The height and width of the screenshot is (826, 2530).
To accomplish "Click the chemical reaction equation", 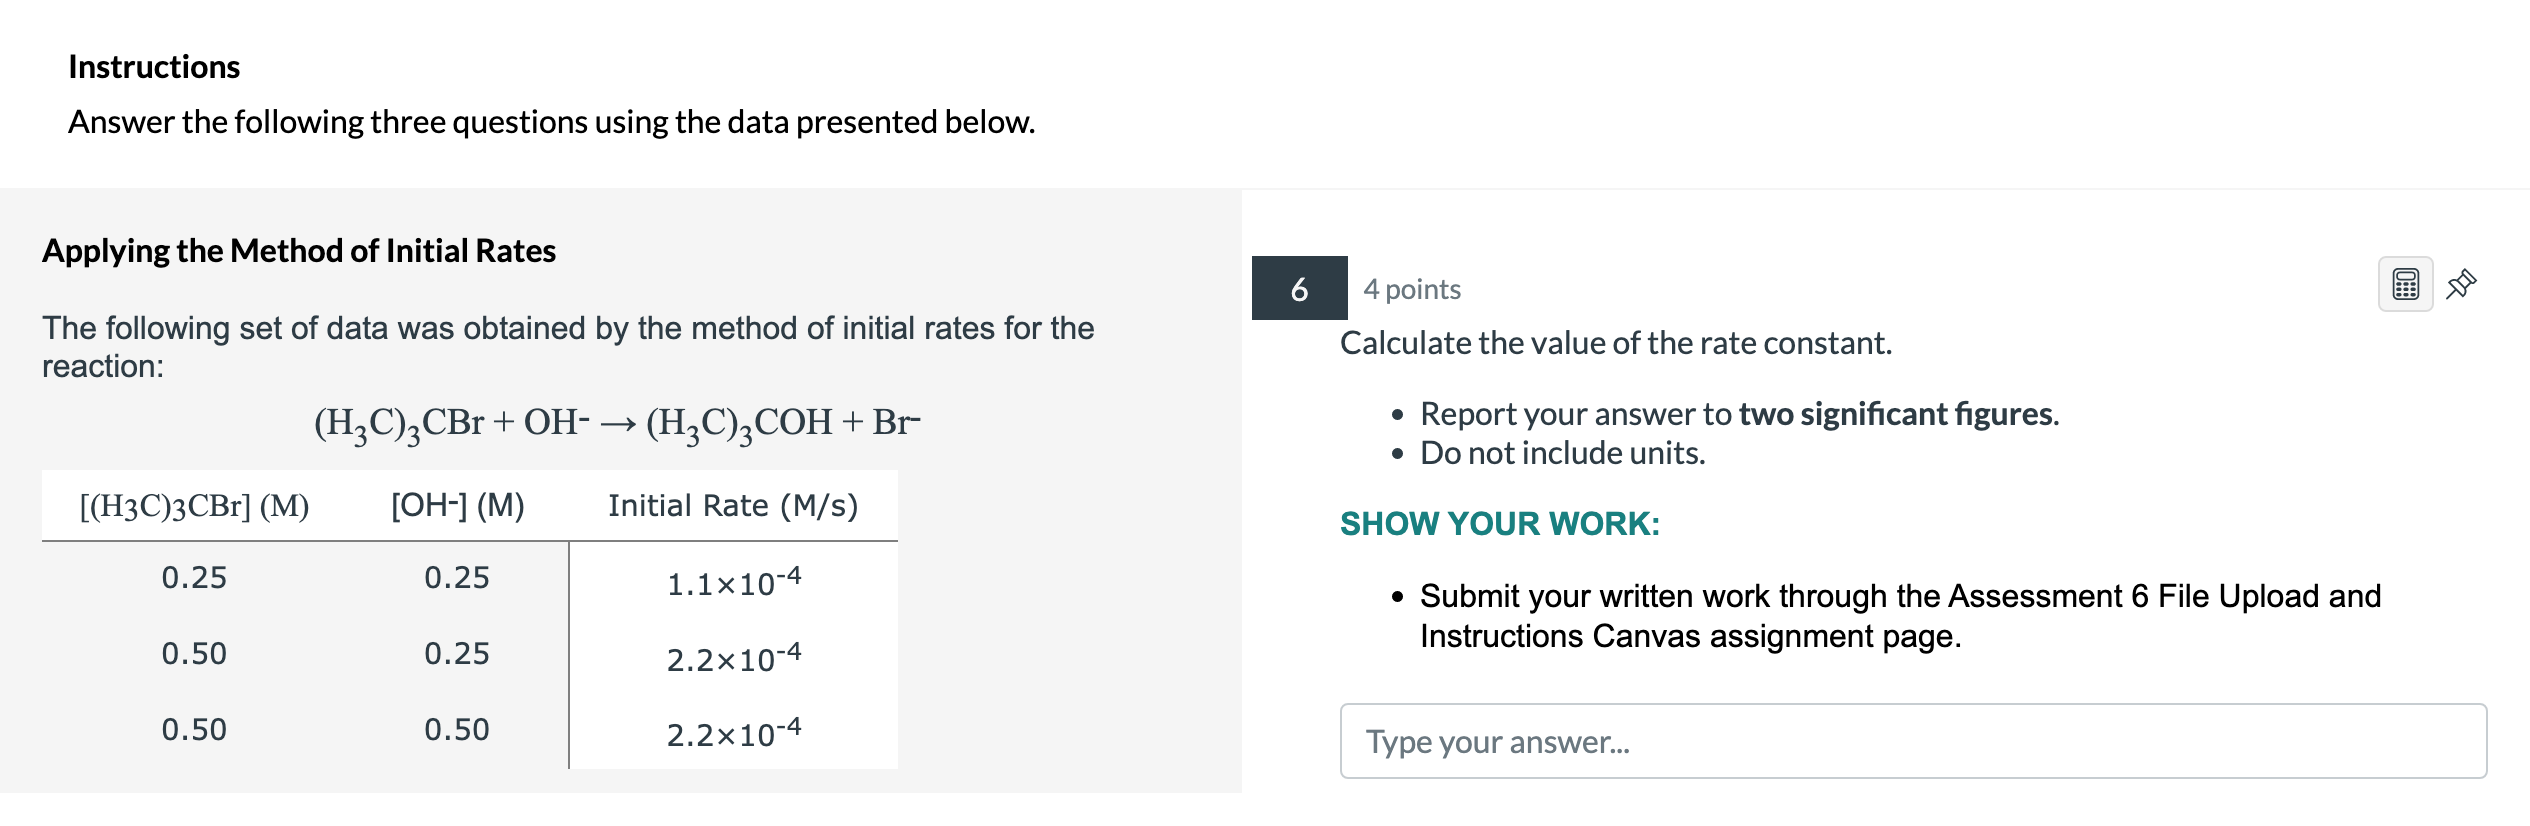I will click(616, 423).
